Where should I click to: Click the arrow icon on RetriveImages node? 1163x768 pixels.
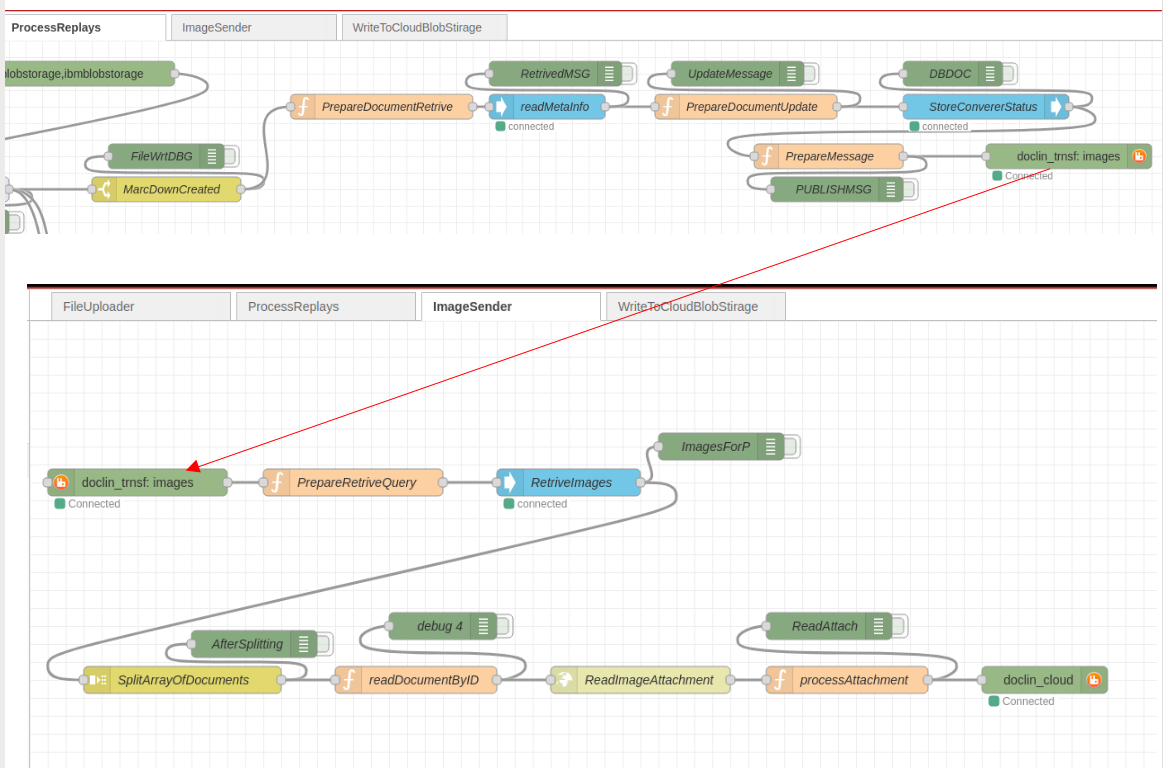(509, 483)
